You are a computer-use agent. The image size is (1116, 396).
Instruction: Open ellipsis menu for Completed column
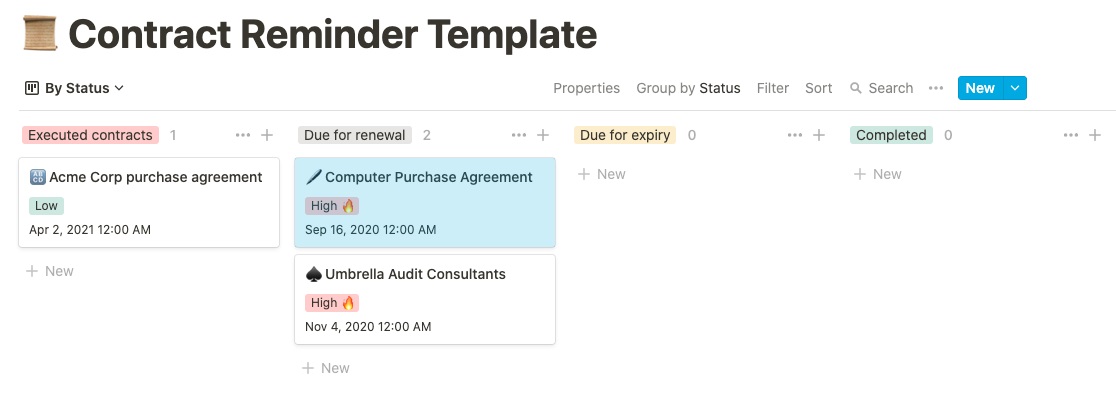click(1071, 135)
